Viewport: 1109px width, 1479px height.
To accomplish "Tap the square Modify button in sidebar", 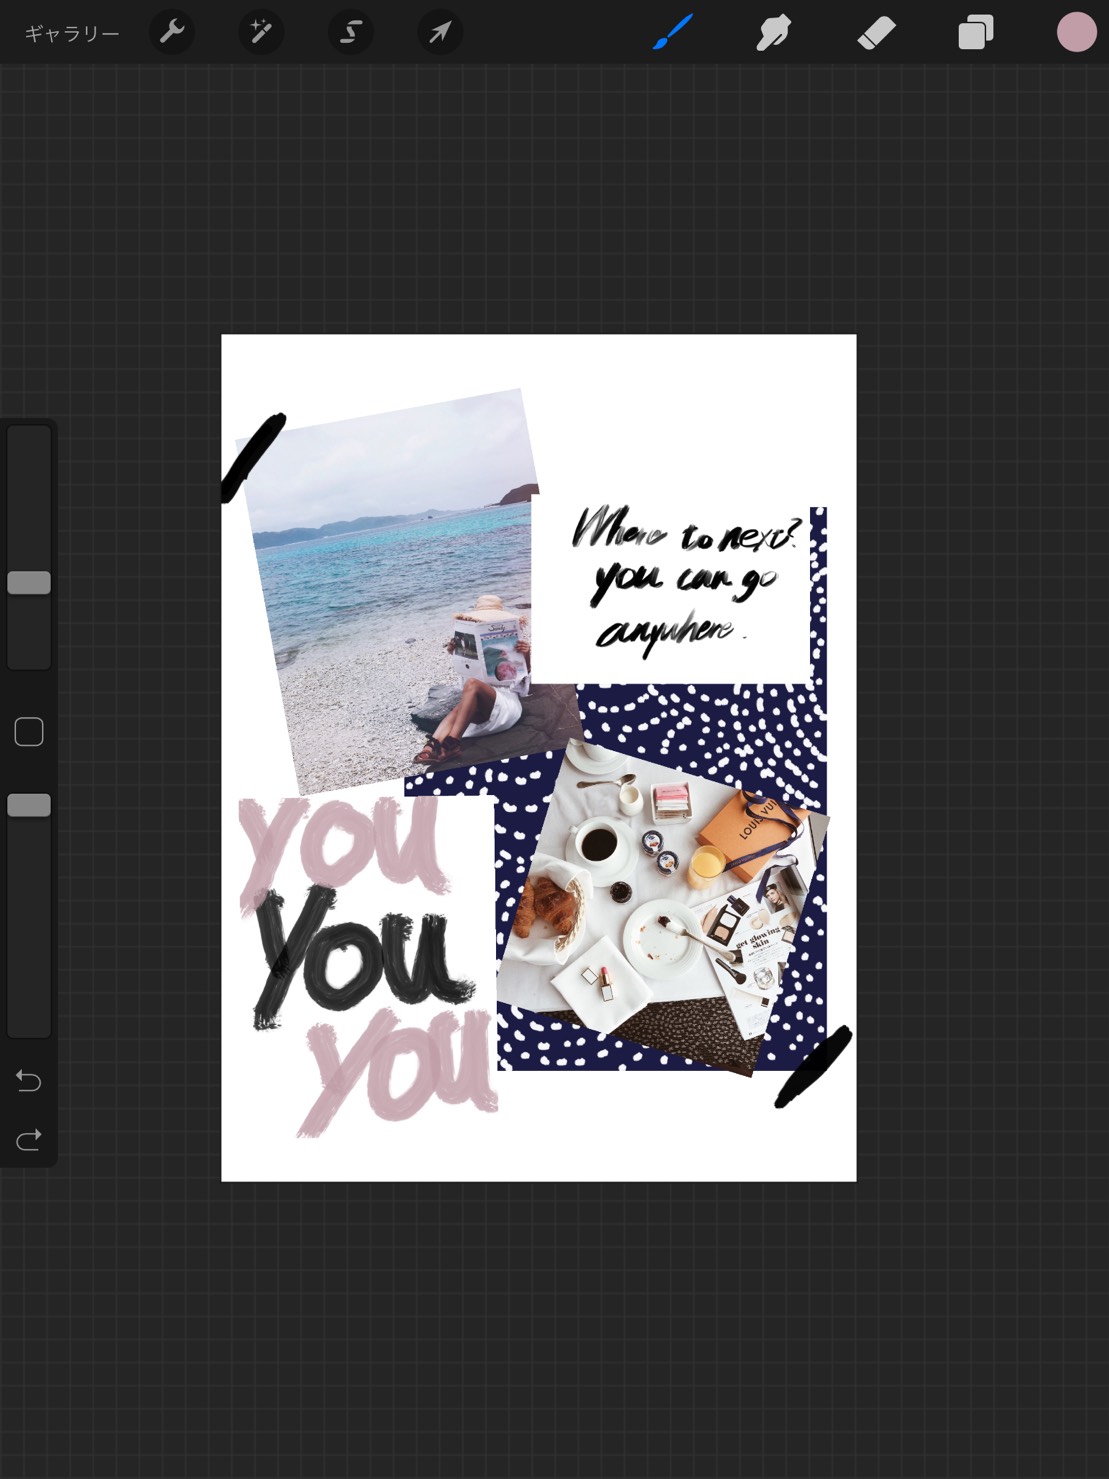I will coord(29,732).
